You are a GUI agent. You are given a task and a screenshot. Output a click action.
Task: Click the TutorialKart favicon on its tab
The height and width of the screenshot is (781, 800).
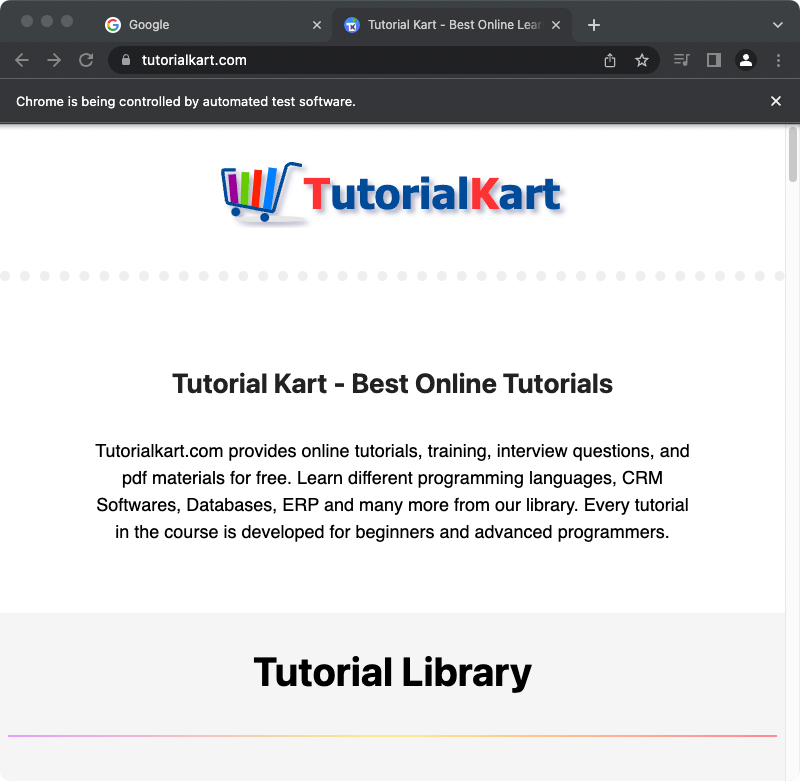point(352,24)
